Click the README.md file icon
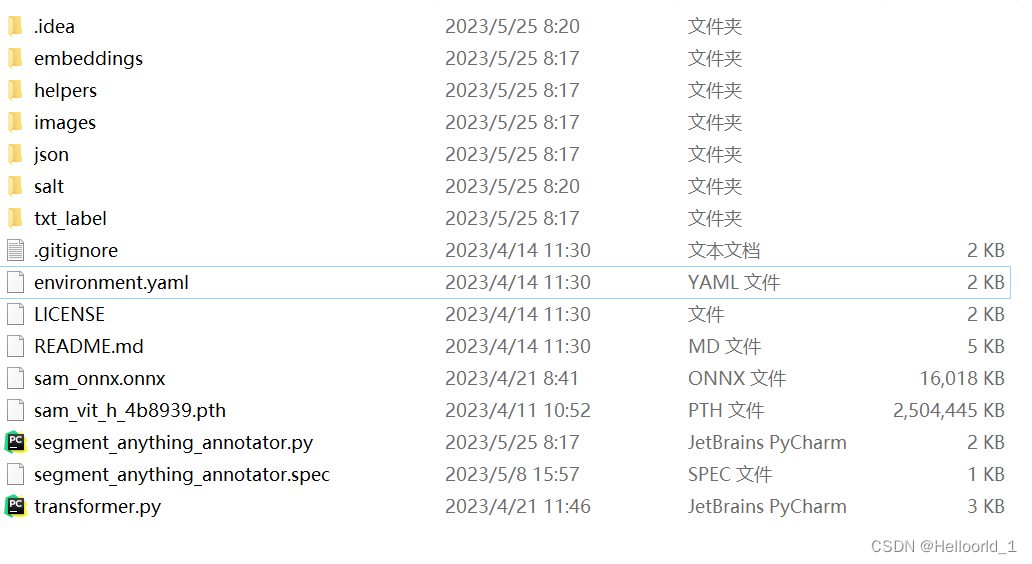1032x564 pixels. coord(16,346)
